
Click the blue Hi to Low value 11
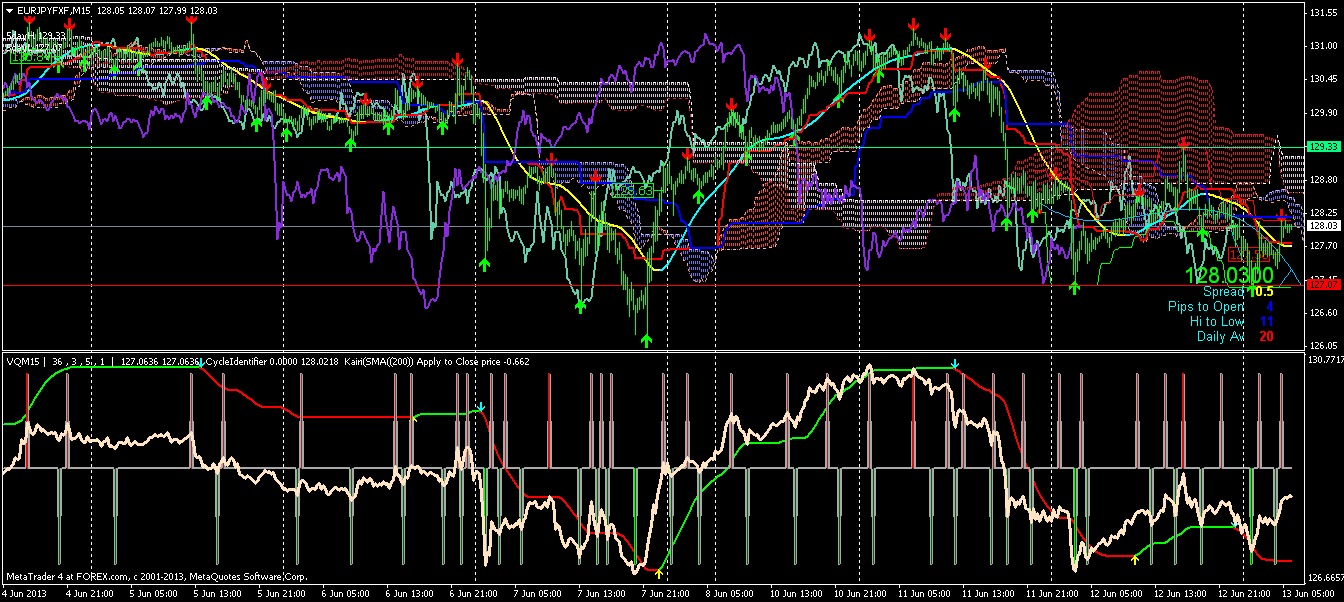1266,321
